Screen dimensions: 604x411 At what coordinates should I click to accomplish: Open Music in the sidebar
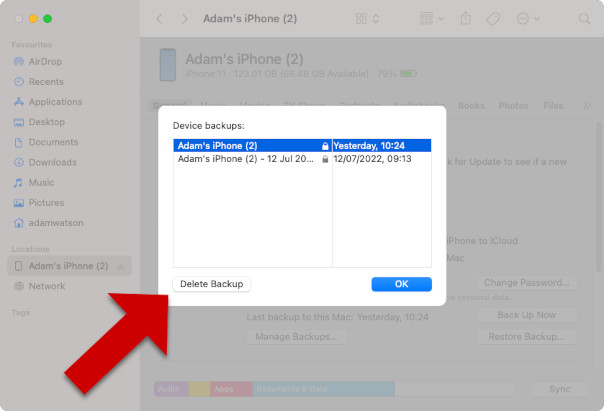pos(34,183)
